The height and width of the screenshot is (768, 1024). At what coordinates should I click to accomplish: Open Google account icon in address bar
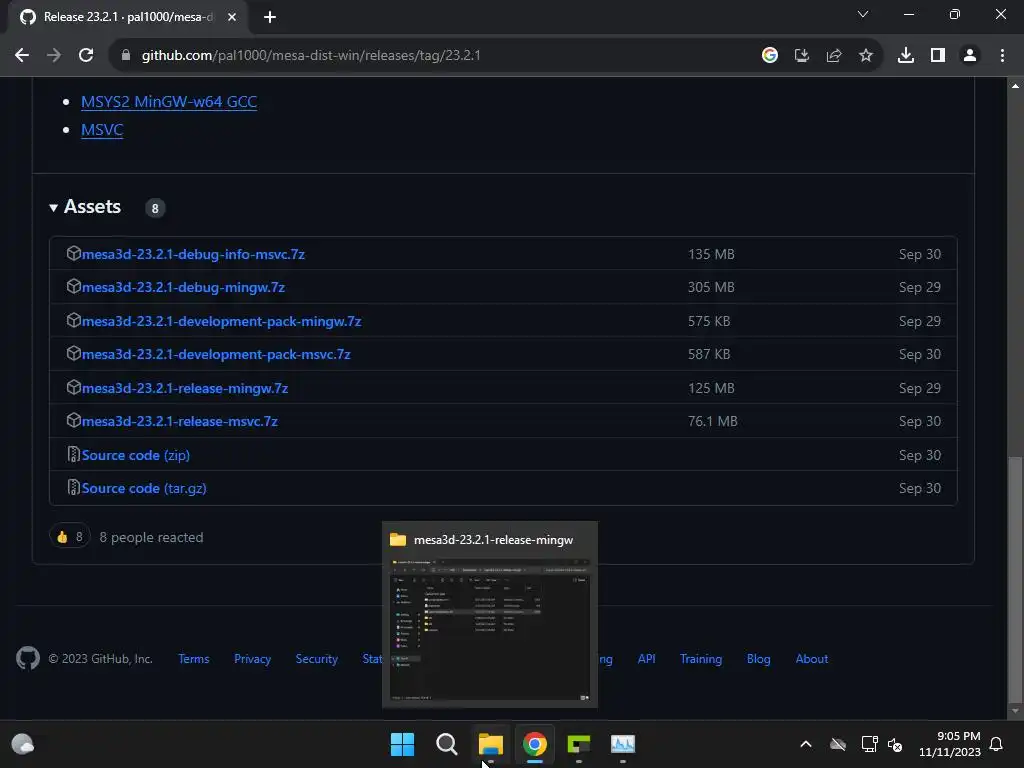pyautogui.click(x=770, y=56)
